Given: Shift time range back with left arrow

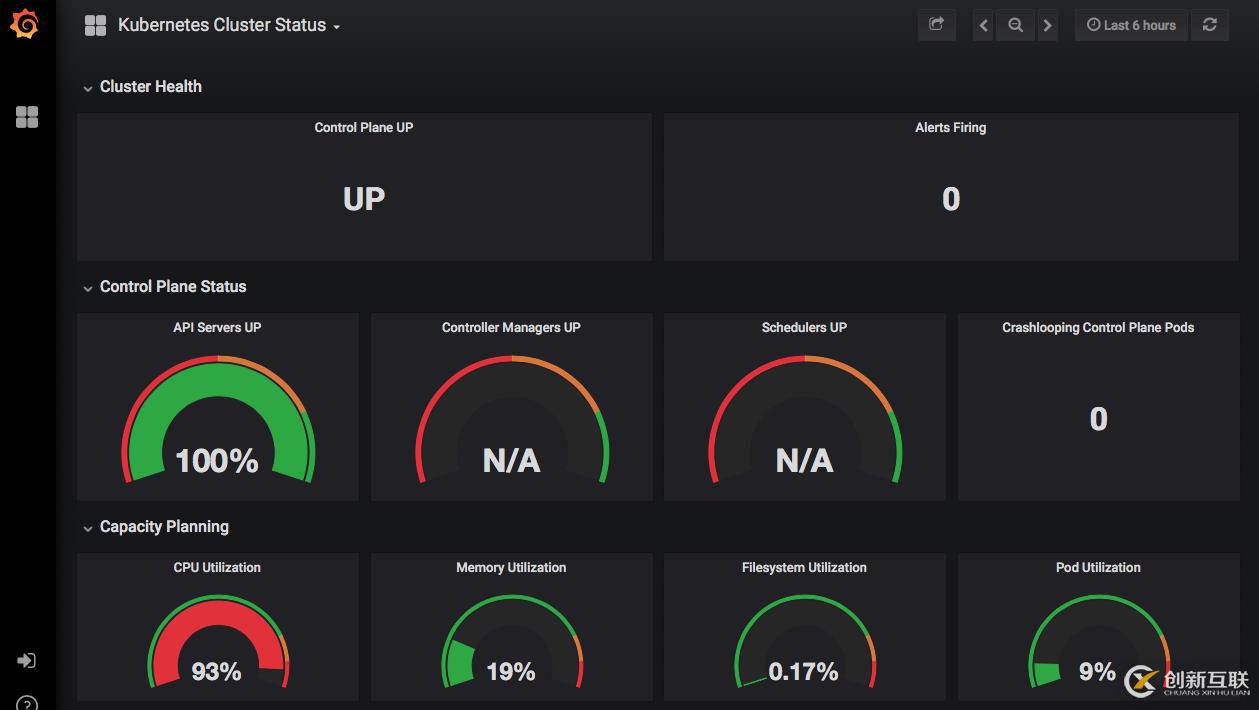Looking at the screenshot, I should coord(984,25).
